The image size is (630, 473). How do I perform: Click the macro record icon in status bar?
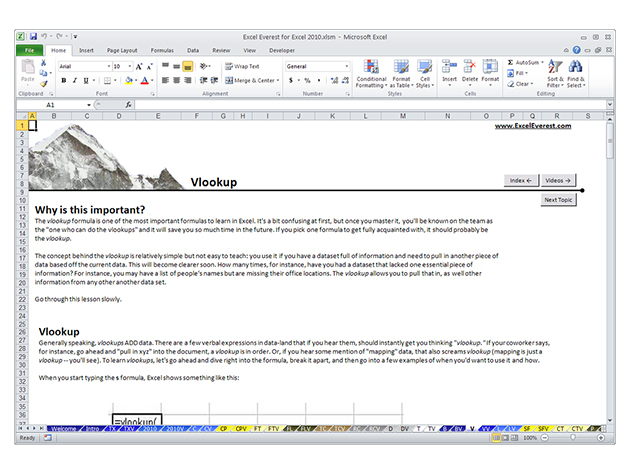[x=47, y=438]
